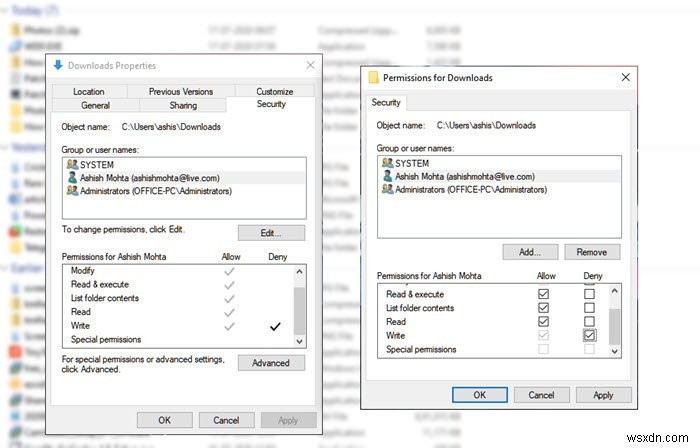Click the Add... button in Permissions dialog
Image resolution: width=700 pixels, height=448 pixels.
pos(531,252)
